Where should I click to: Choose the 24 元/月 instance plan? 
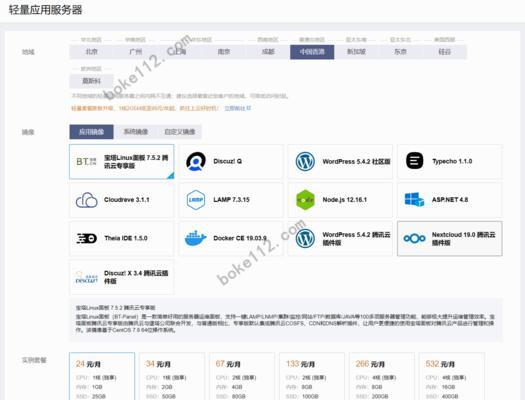[102, 376]
